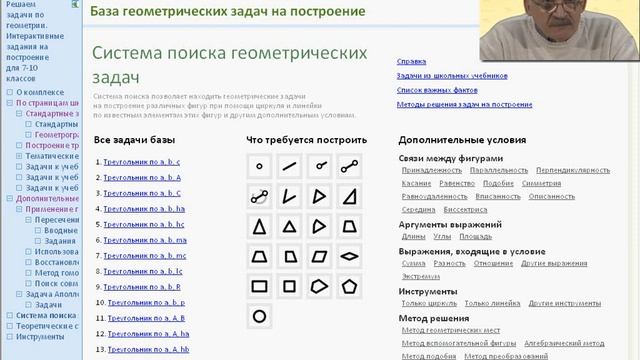Filter arguments by 'Углы'
Screen dimensions: 640x360
pos(442,236)
